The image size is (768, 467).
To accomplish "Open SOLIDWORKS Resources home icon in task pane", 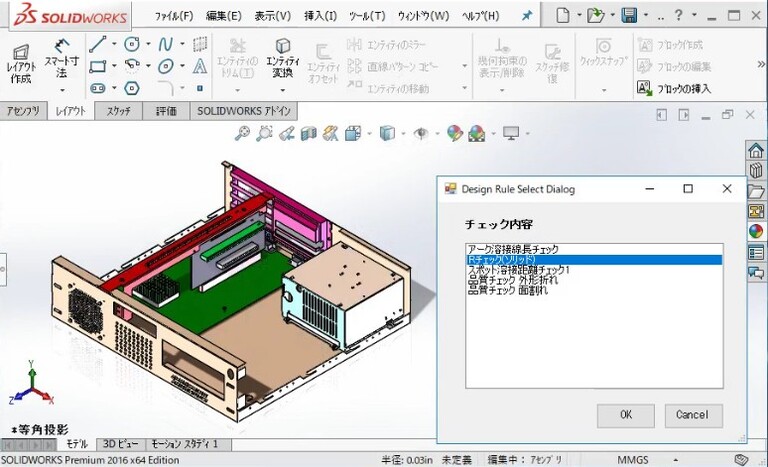I will point(756,150).
